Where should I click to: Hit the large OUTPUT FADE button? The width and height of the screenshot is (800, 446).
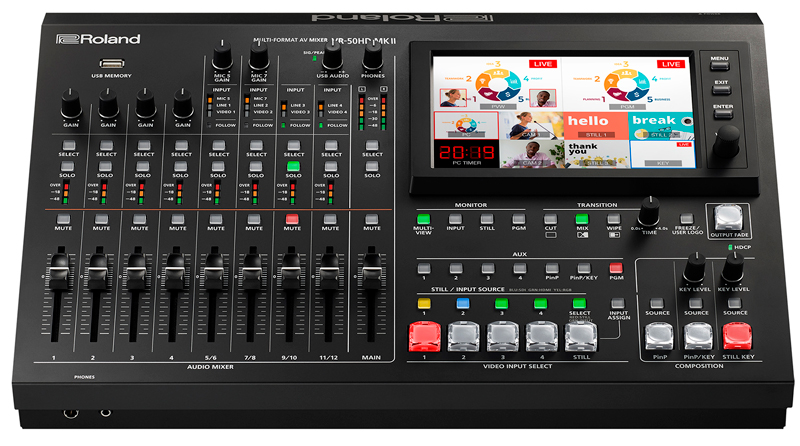coord(729,218)
